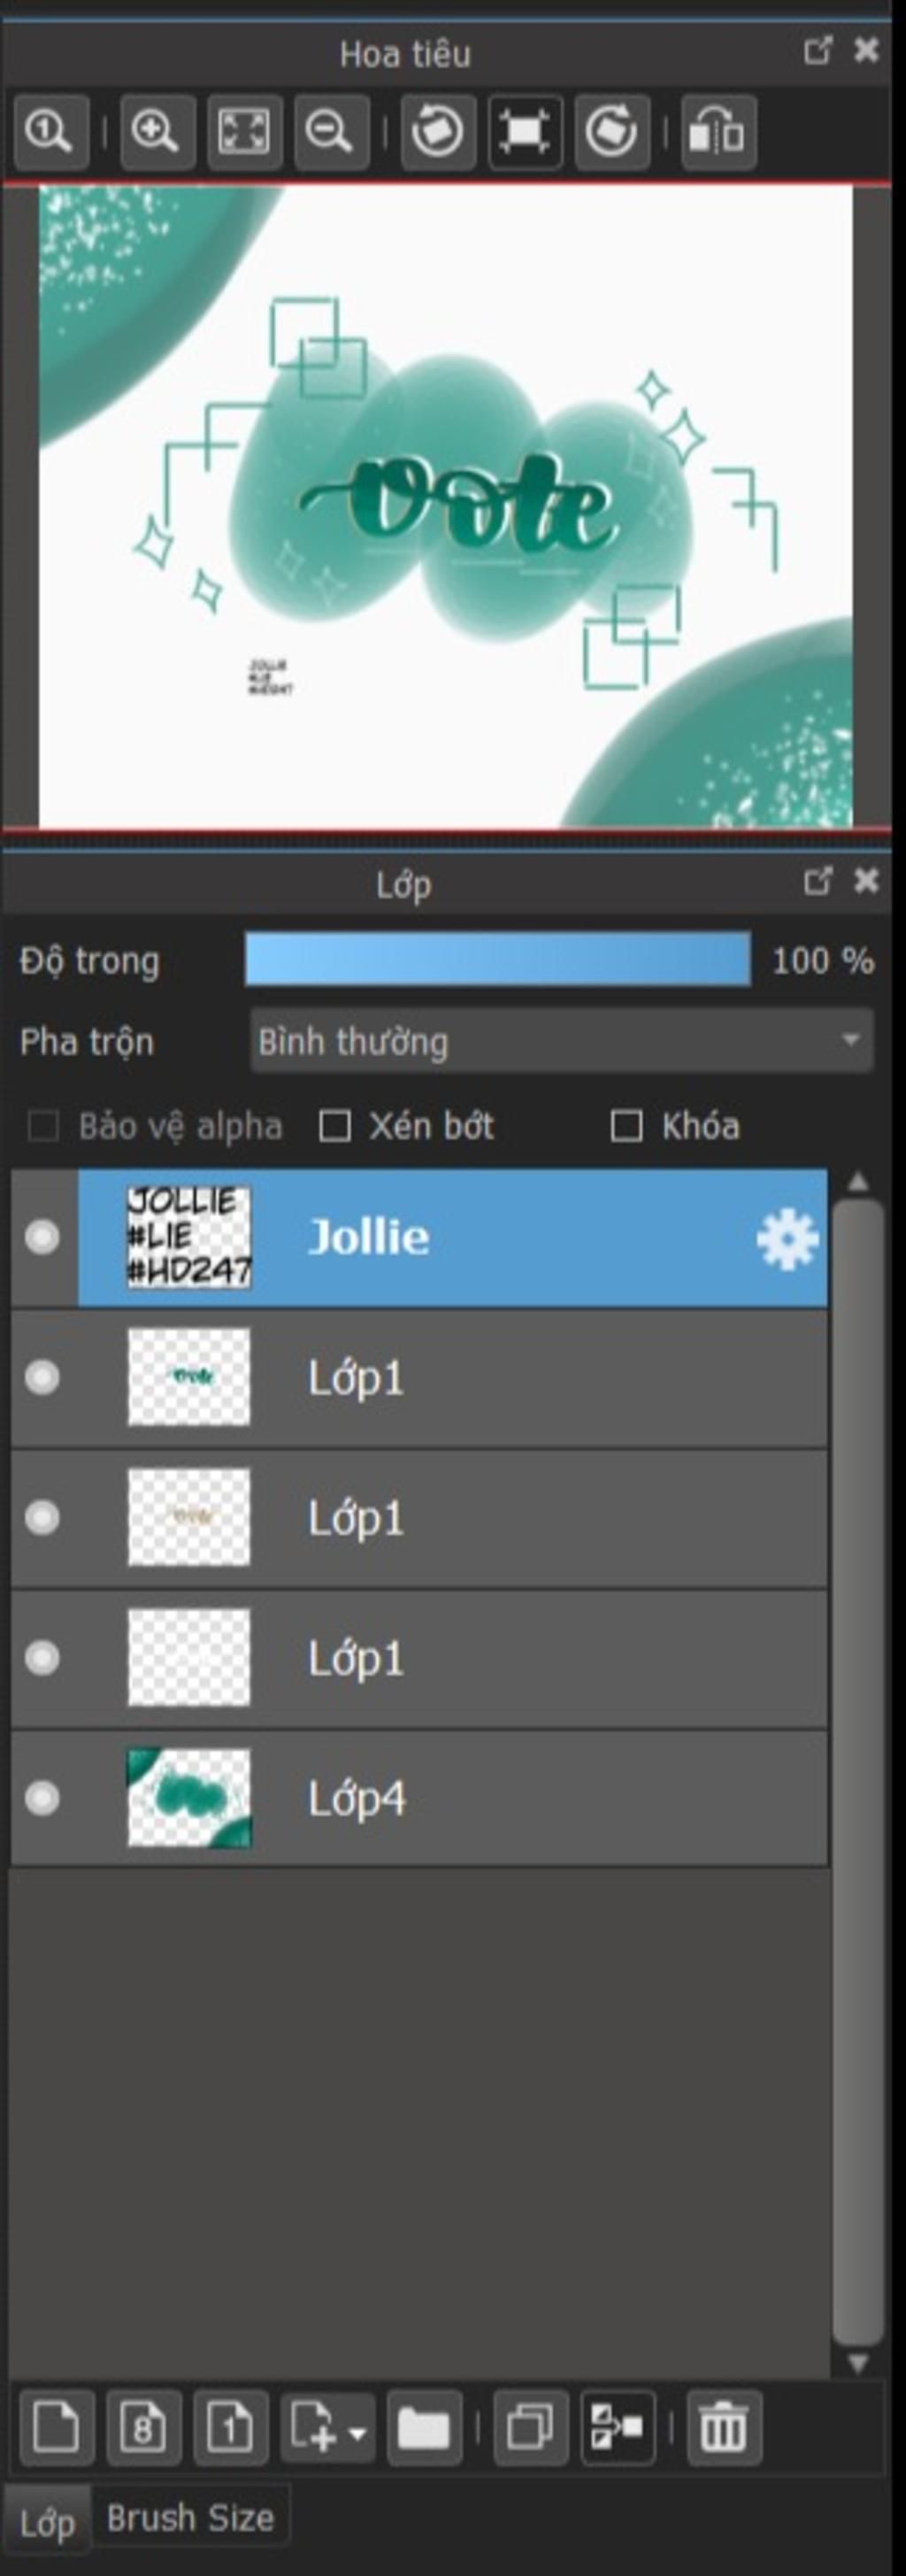Open the Pha trộn blending dropdown
Image resolution: width=906 pixels, height=2576 pixels.
(561, 1041)
